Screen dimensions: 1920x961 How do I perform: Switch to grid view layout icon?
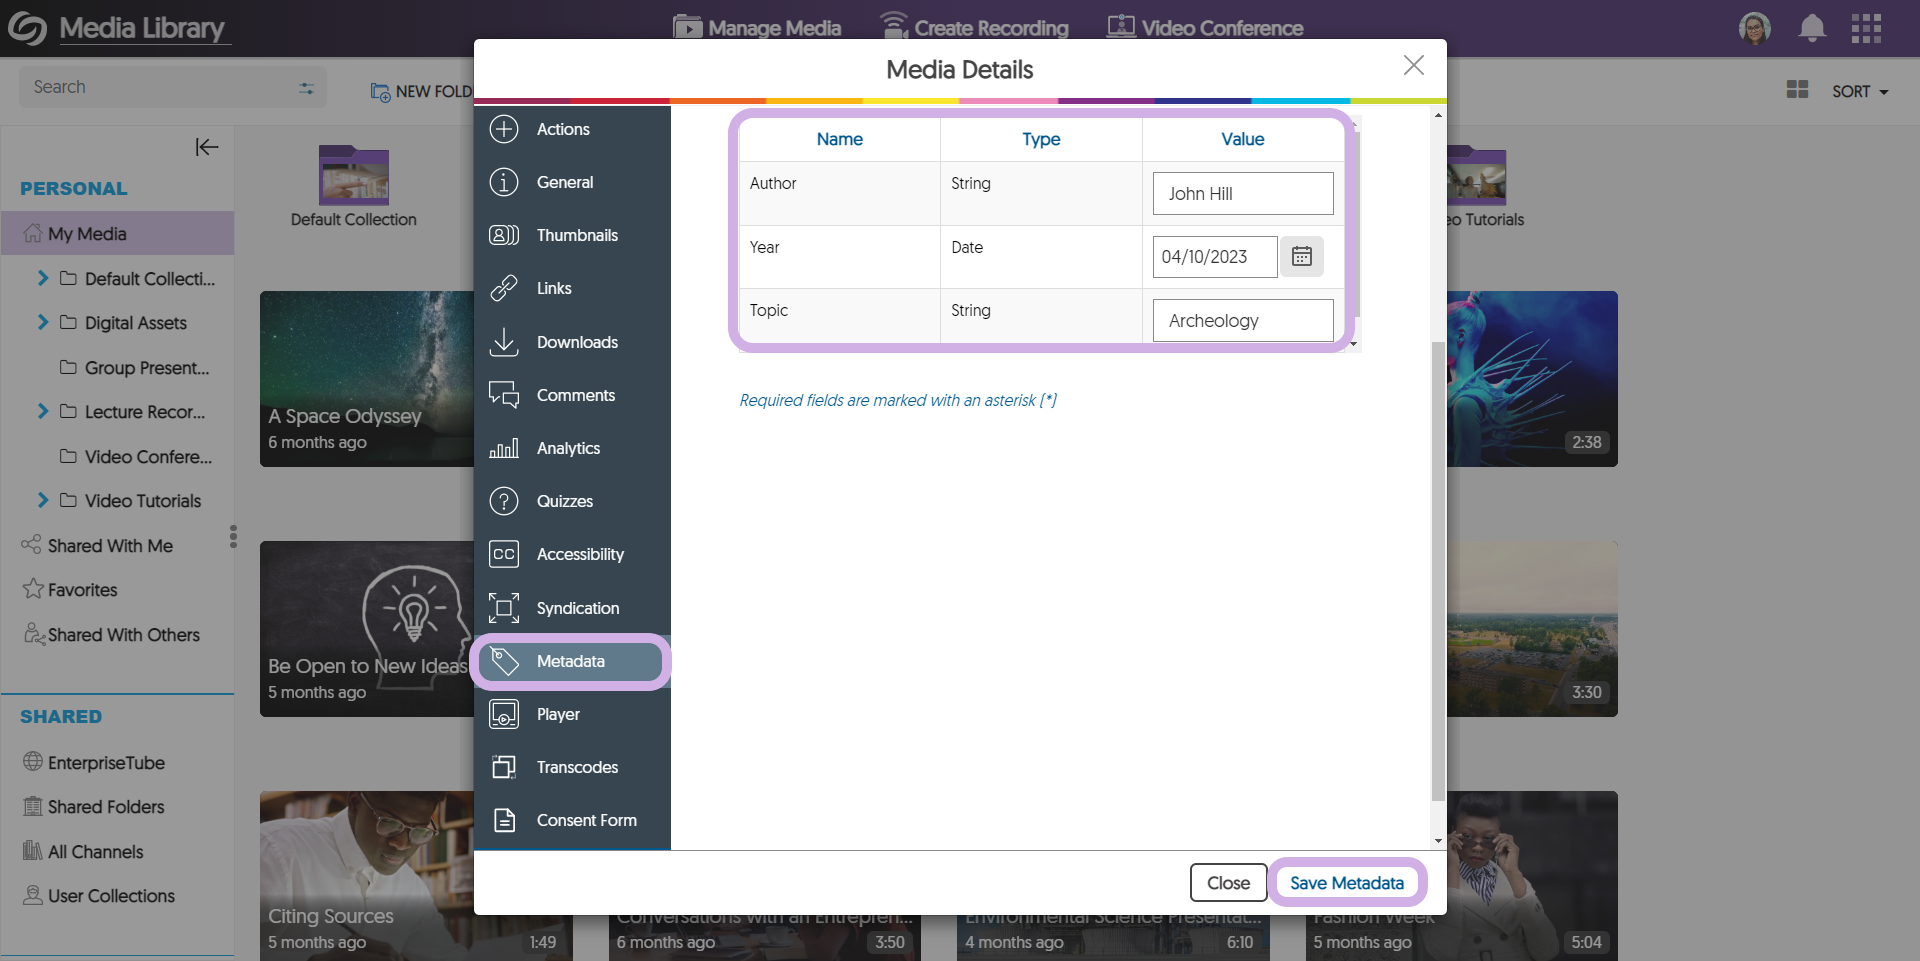point(1797,90)
